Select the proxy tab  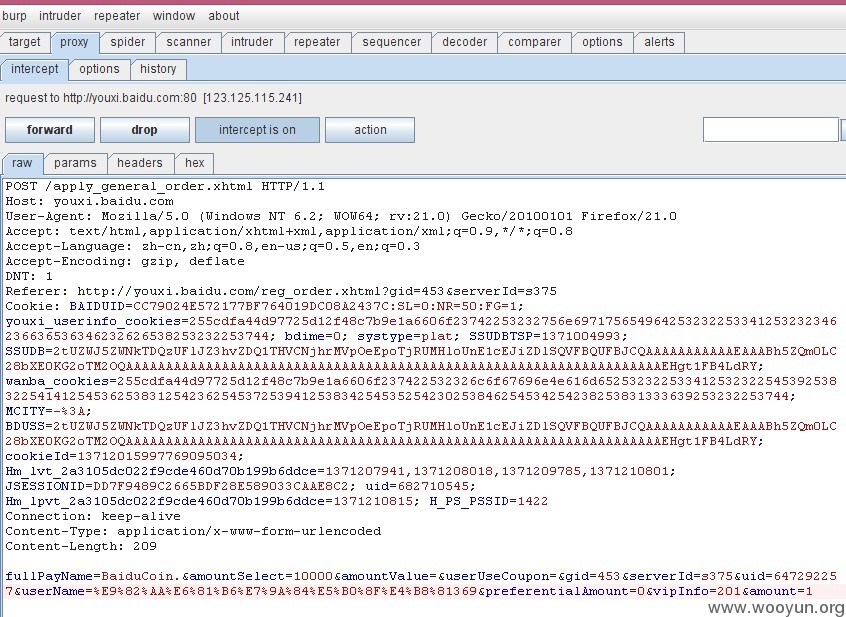point(74,42)
